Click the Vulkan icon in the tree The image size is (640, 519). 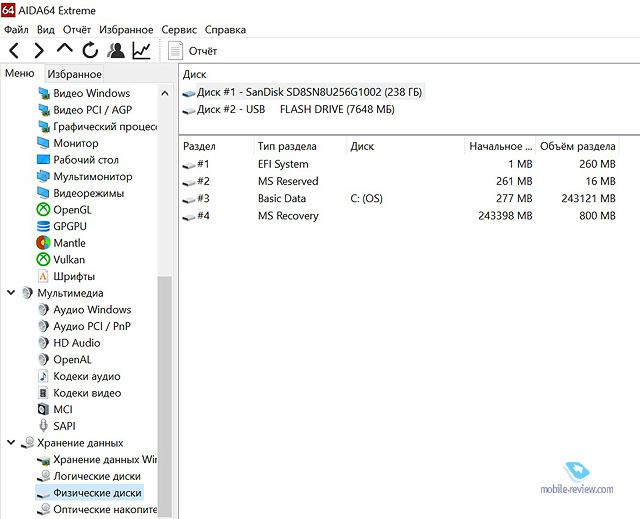point(43,260)
